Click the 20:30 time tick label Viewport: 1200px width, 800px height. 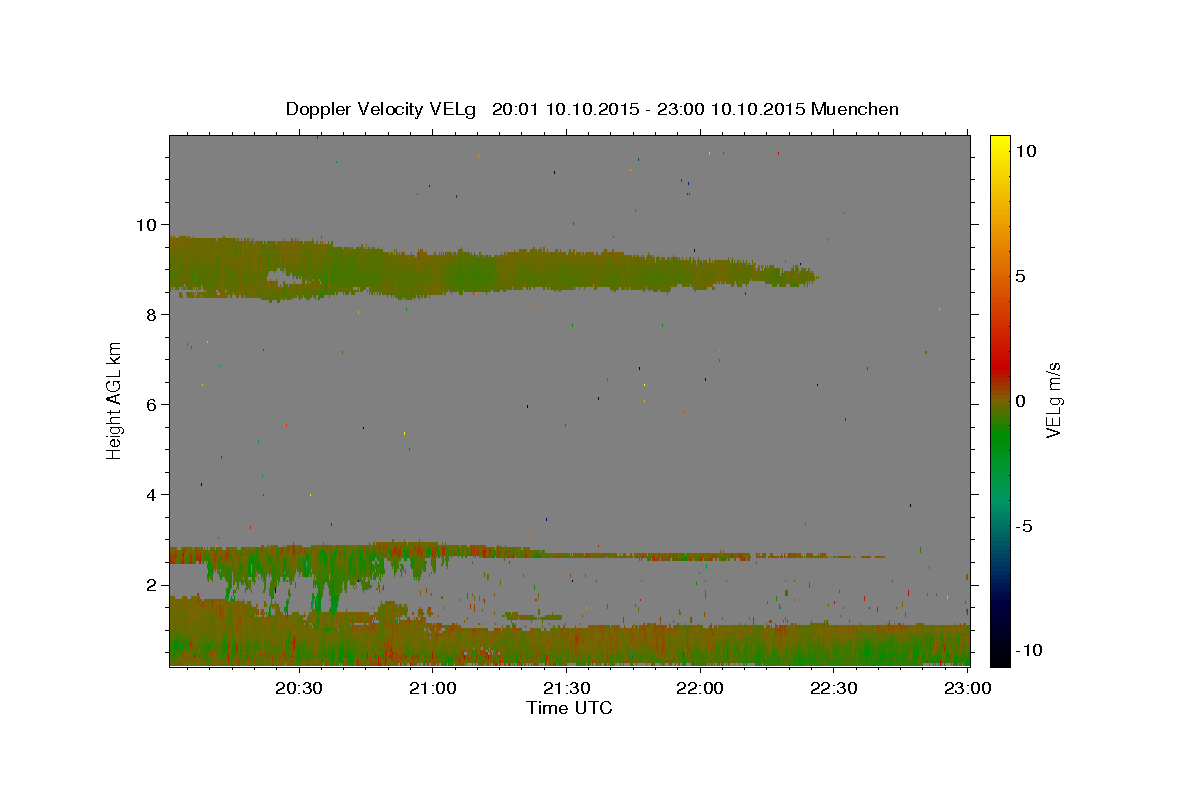pos(299,688)
